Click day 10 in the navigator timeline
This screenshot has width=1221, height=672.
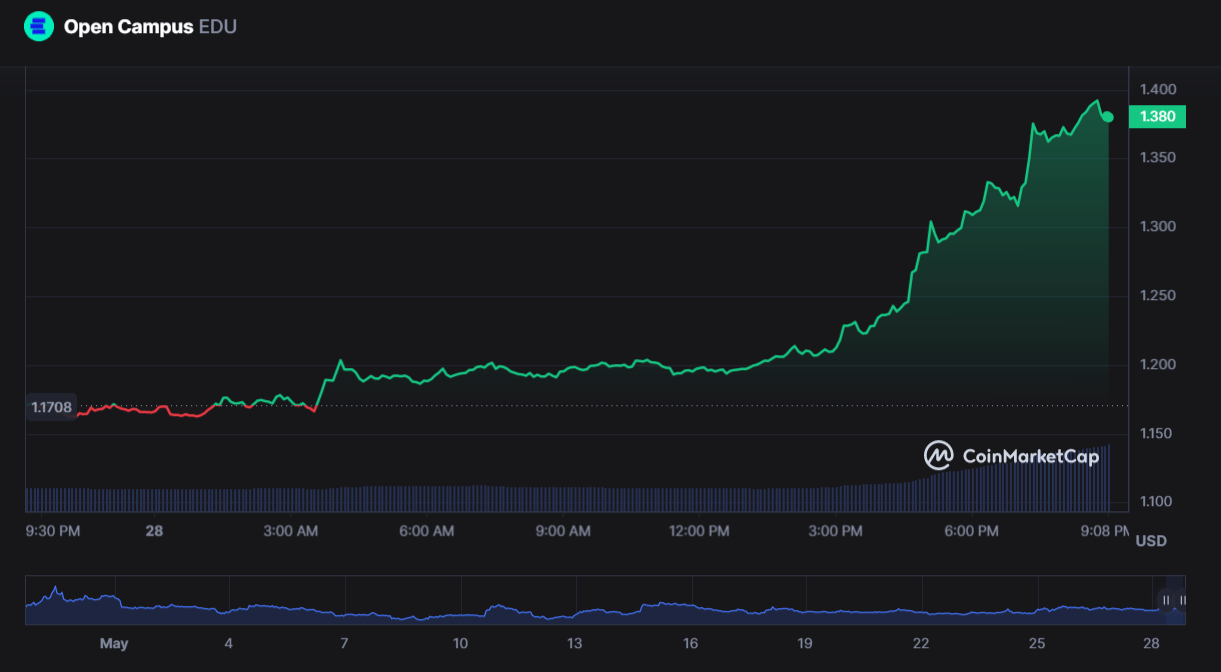coord(460,643)
